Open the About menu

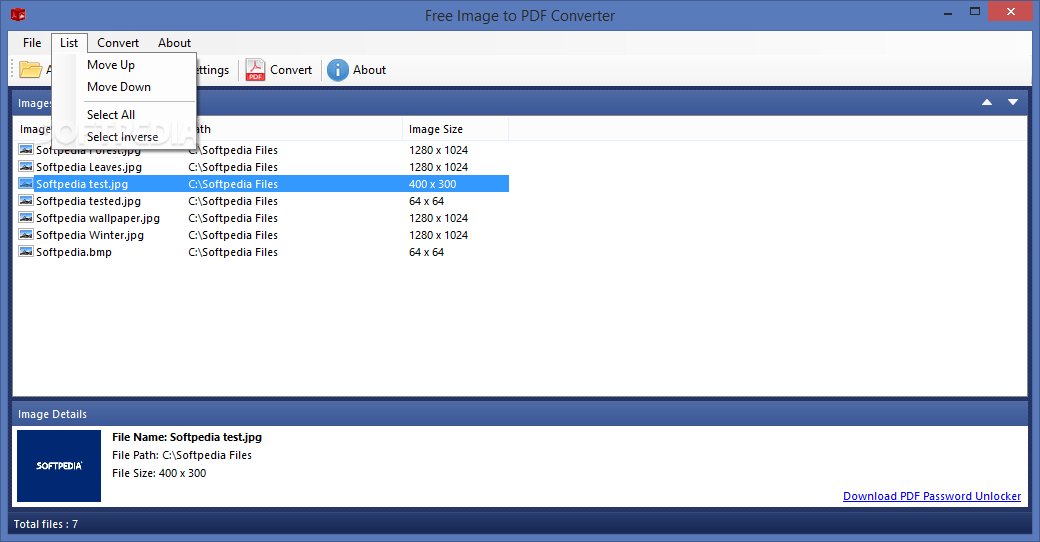click(174, 42)
